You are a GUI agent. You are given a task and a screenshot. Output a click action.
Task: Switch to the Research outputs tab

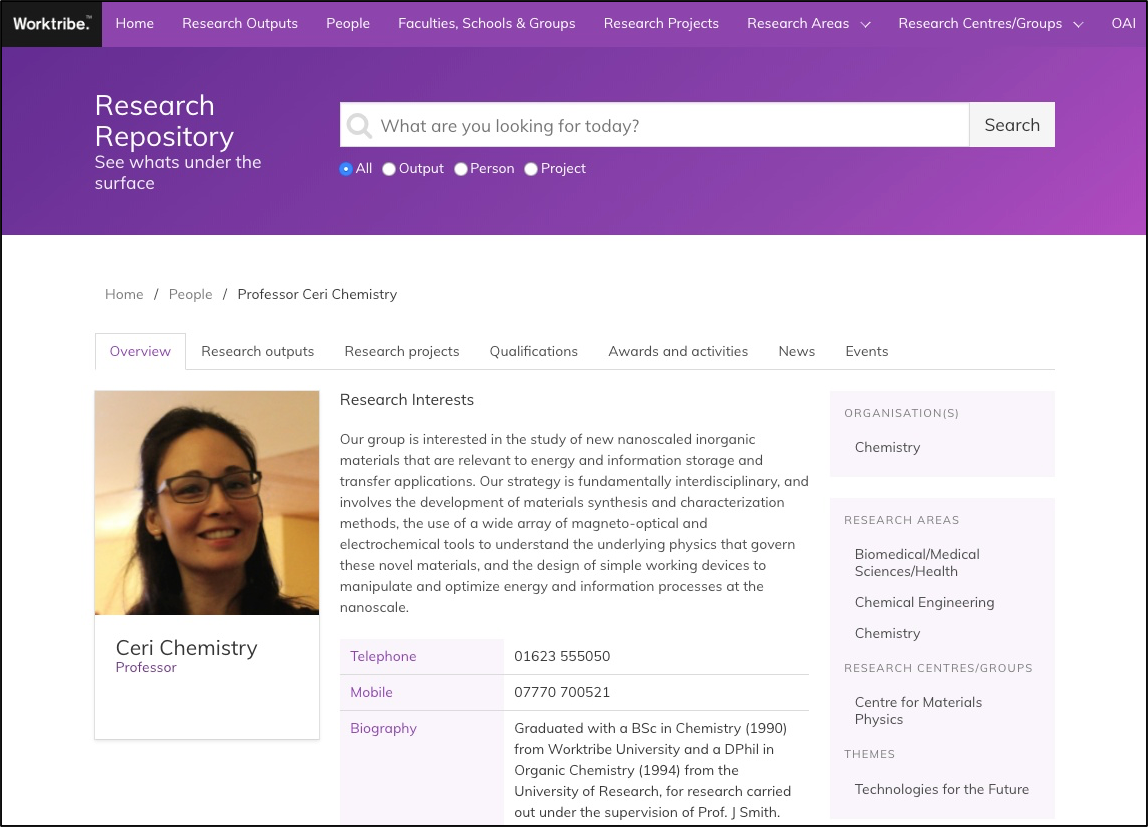(258, 351)
